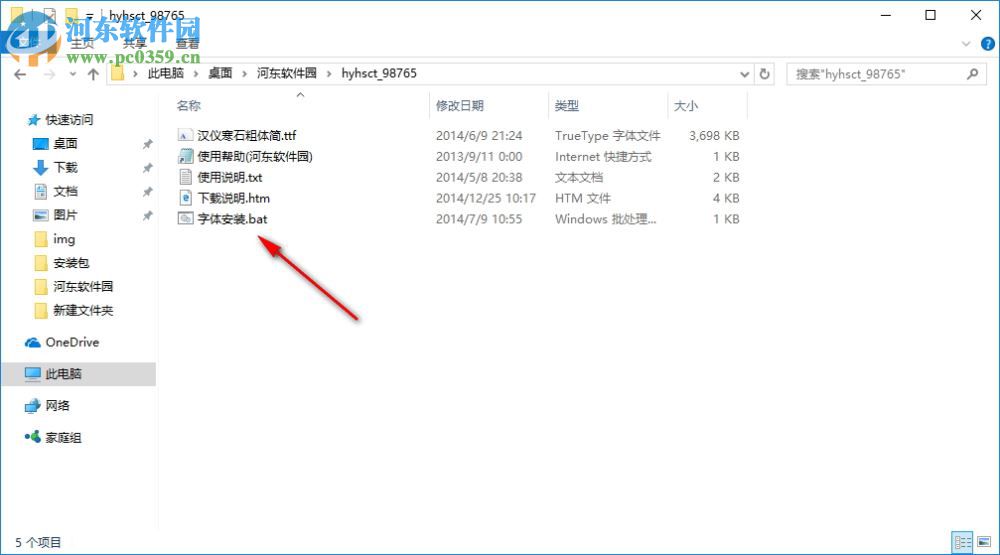Click the magnifier search icon
Viewport: 1000px width, 555px height.
pos(973,74)
